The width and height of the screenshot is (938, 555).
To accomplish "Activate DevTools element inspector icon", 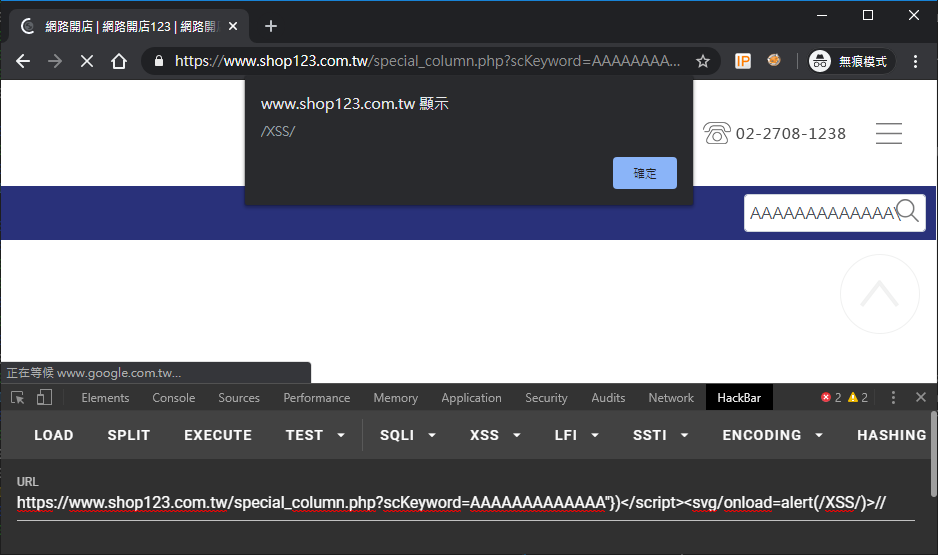I will point(17,398).
